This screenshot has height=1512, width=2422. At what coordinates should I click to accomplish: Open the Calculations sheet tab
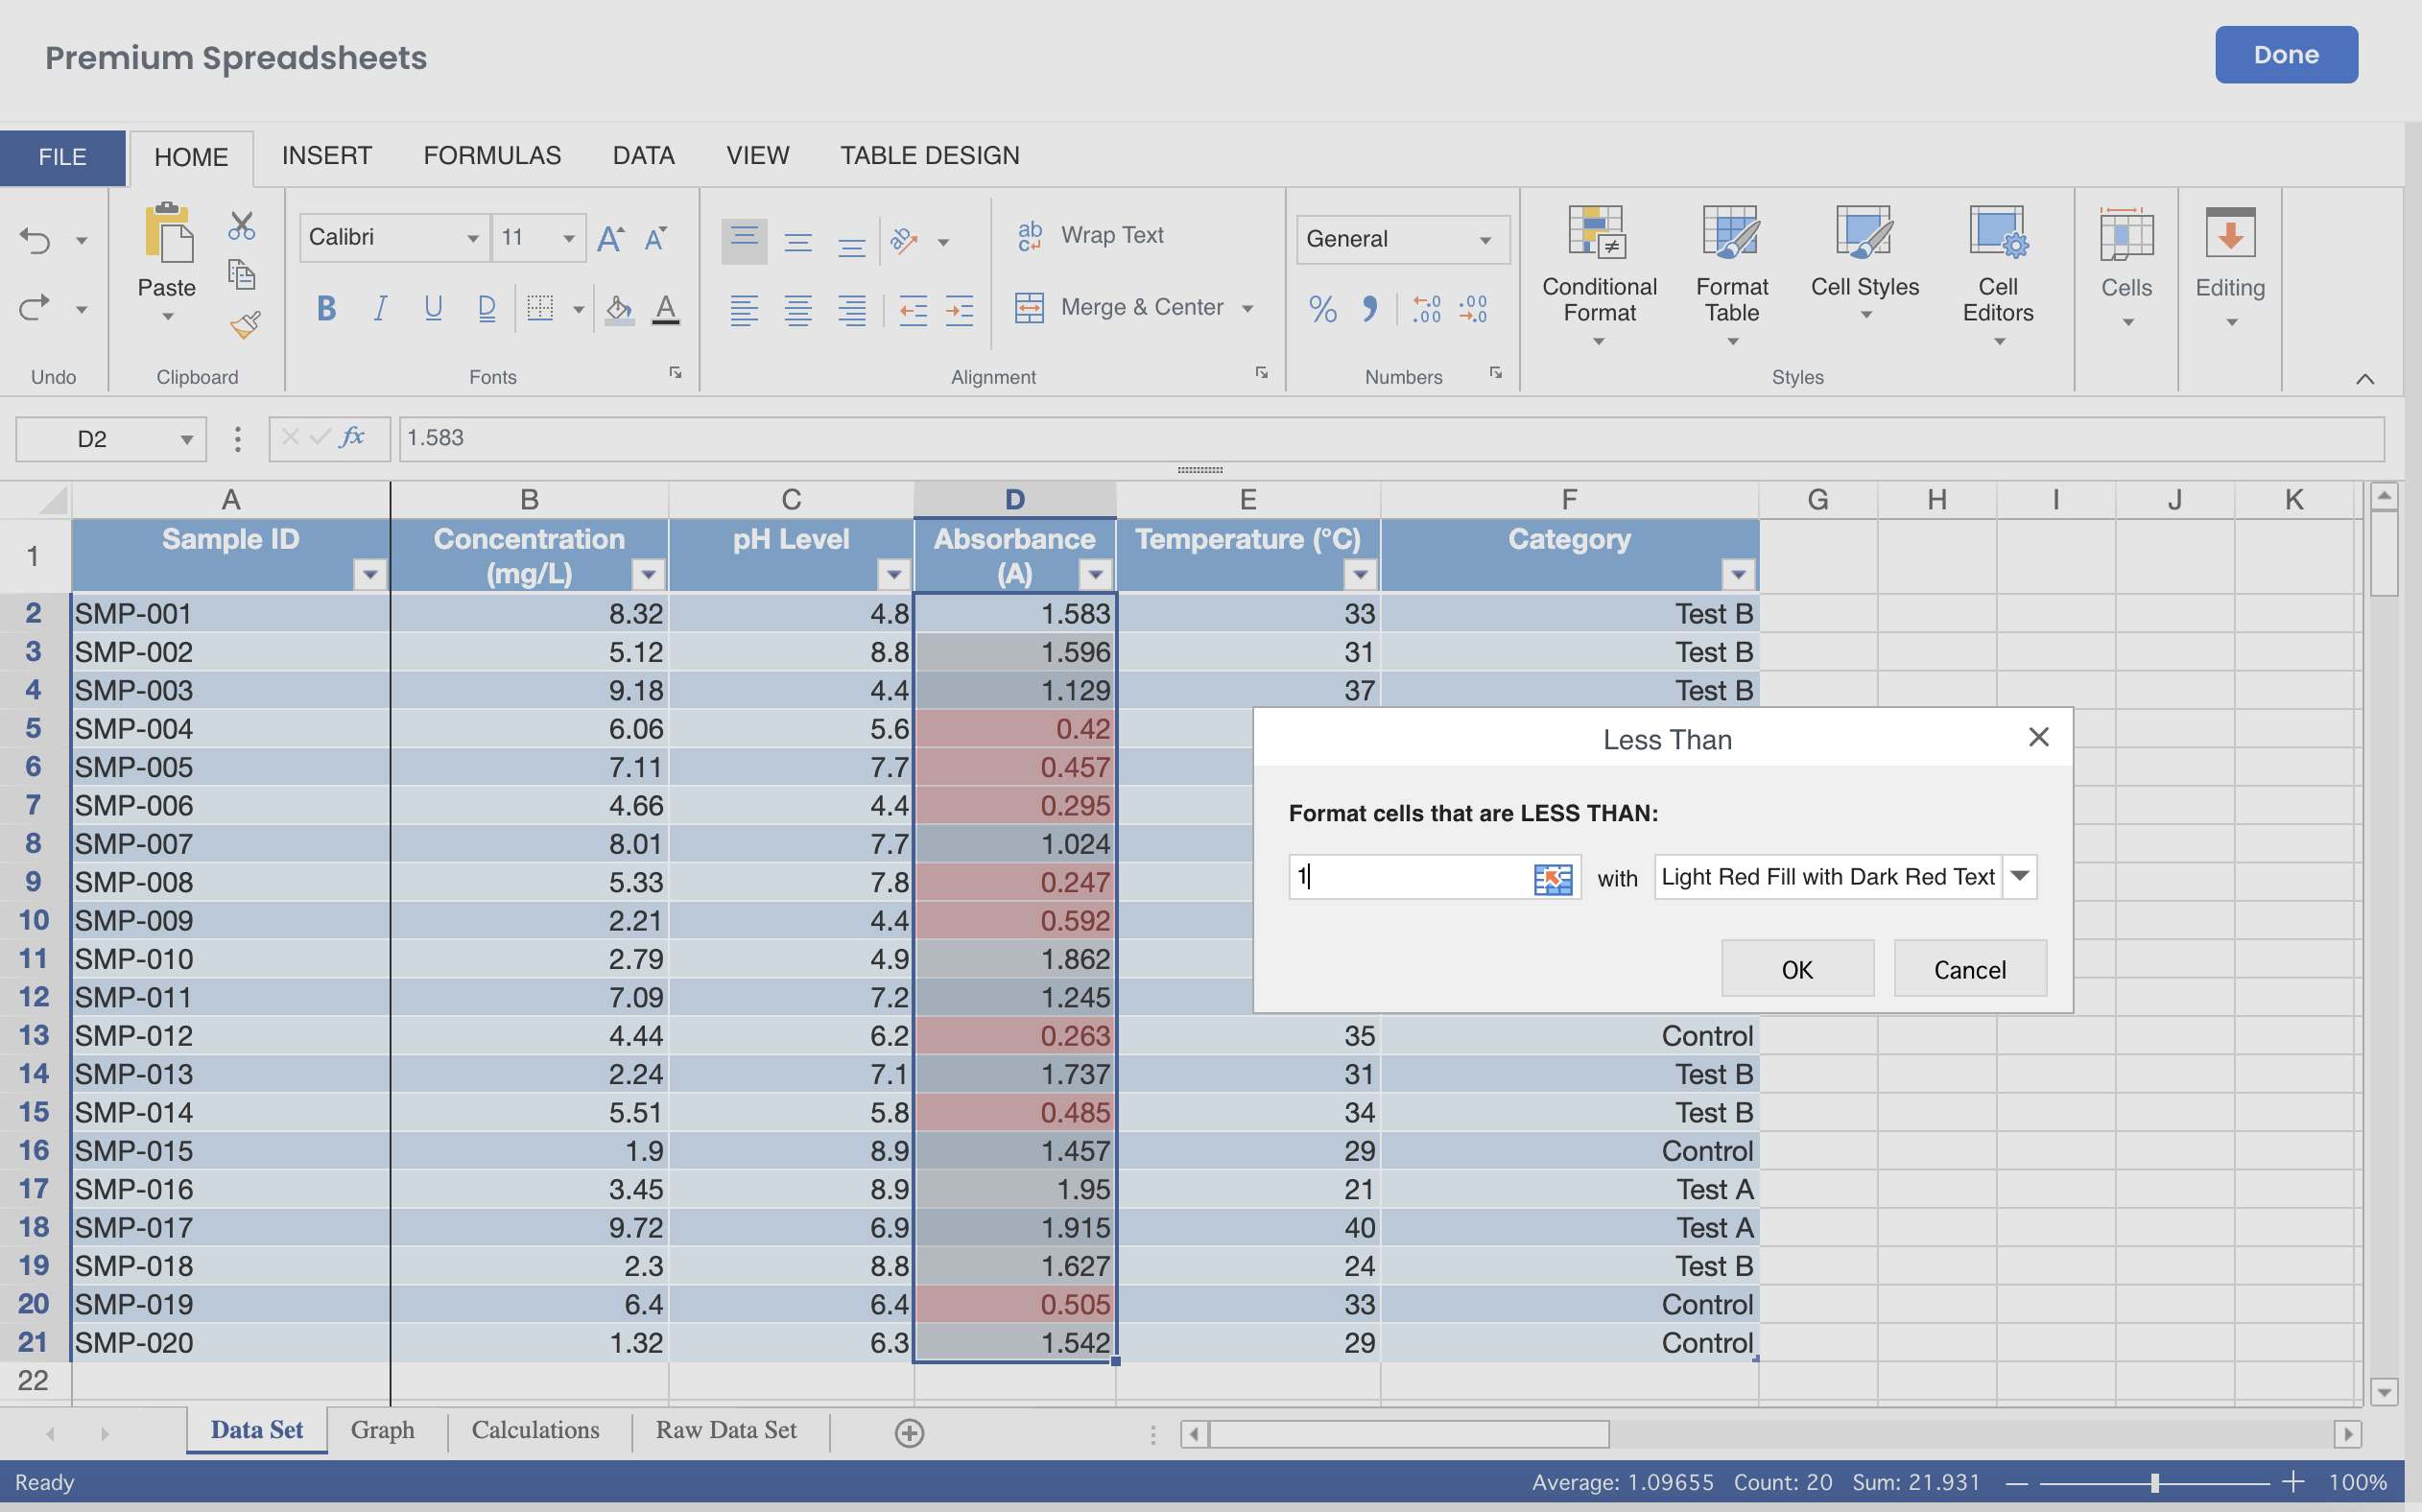click(535, 1430)
